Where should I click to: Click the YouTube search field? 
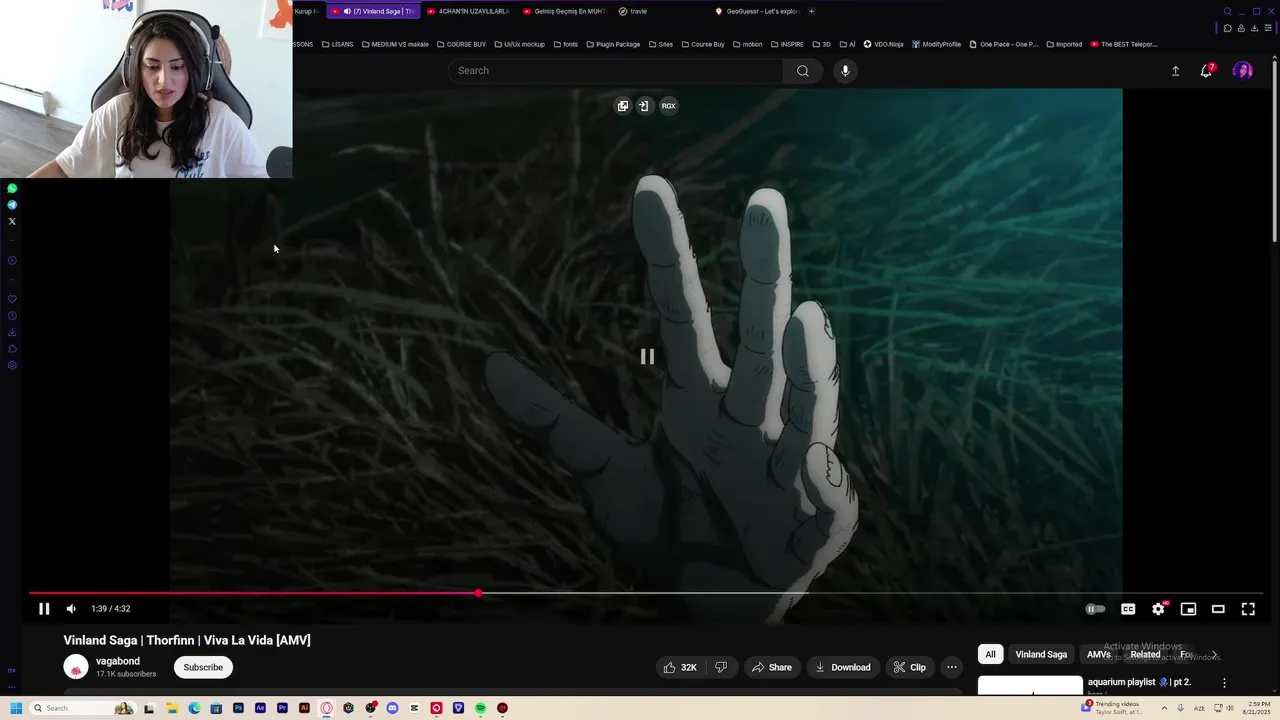point(615,71)
